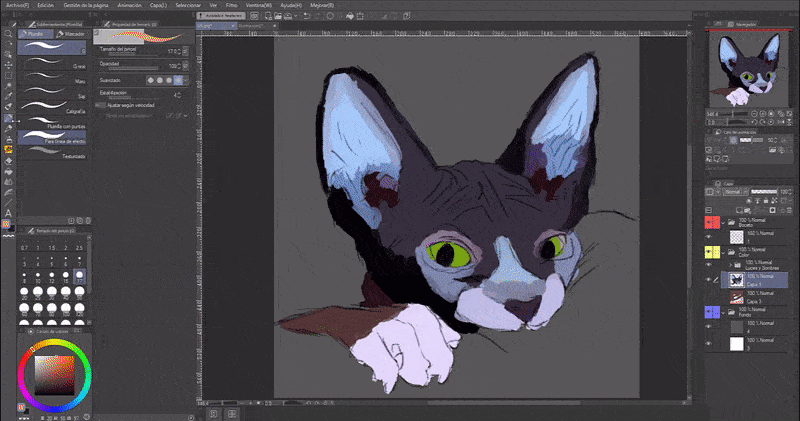Enable Ajustar según velocidad checkbox
Image resolution: width=800 pixels, height=421 pixels.
(101, 105)
